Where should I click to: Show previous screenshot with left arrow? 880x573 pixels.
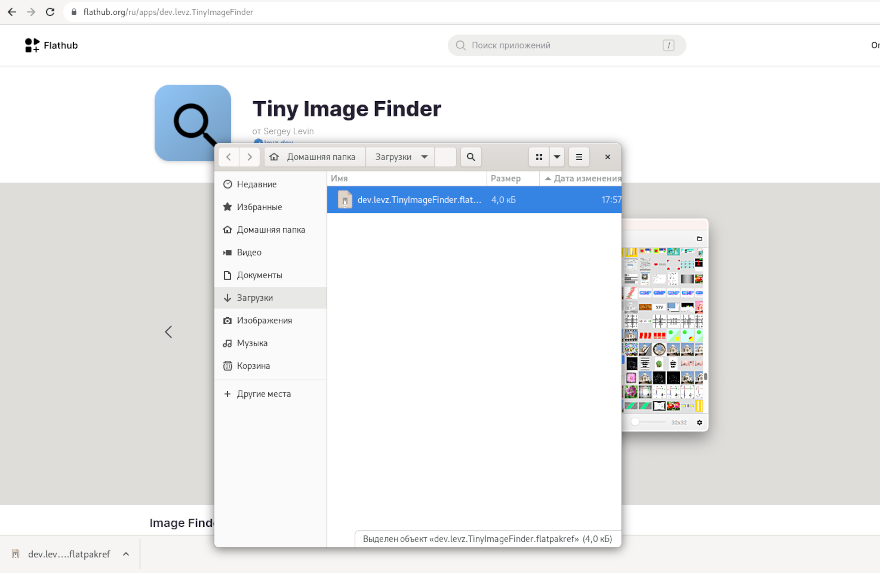pyautogui.click(x=168, y=332)
